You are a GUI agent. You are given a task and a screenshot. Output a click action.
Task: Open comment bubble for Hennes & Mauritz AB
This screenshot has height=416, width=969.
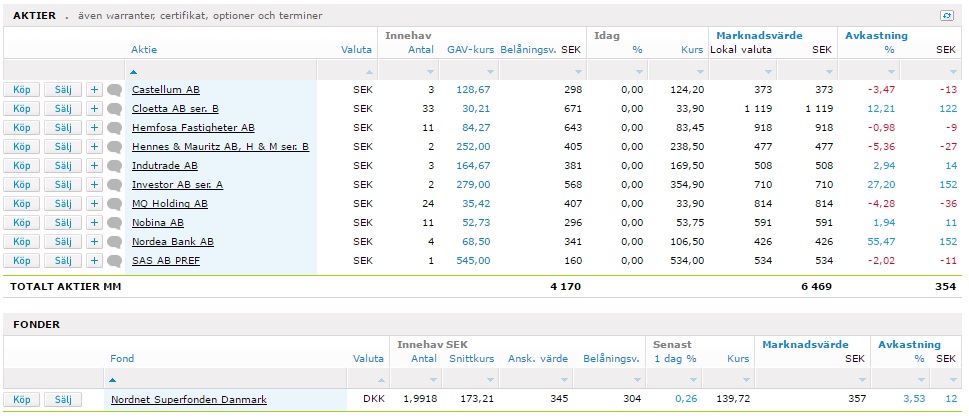[x=114, y=147]
